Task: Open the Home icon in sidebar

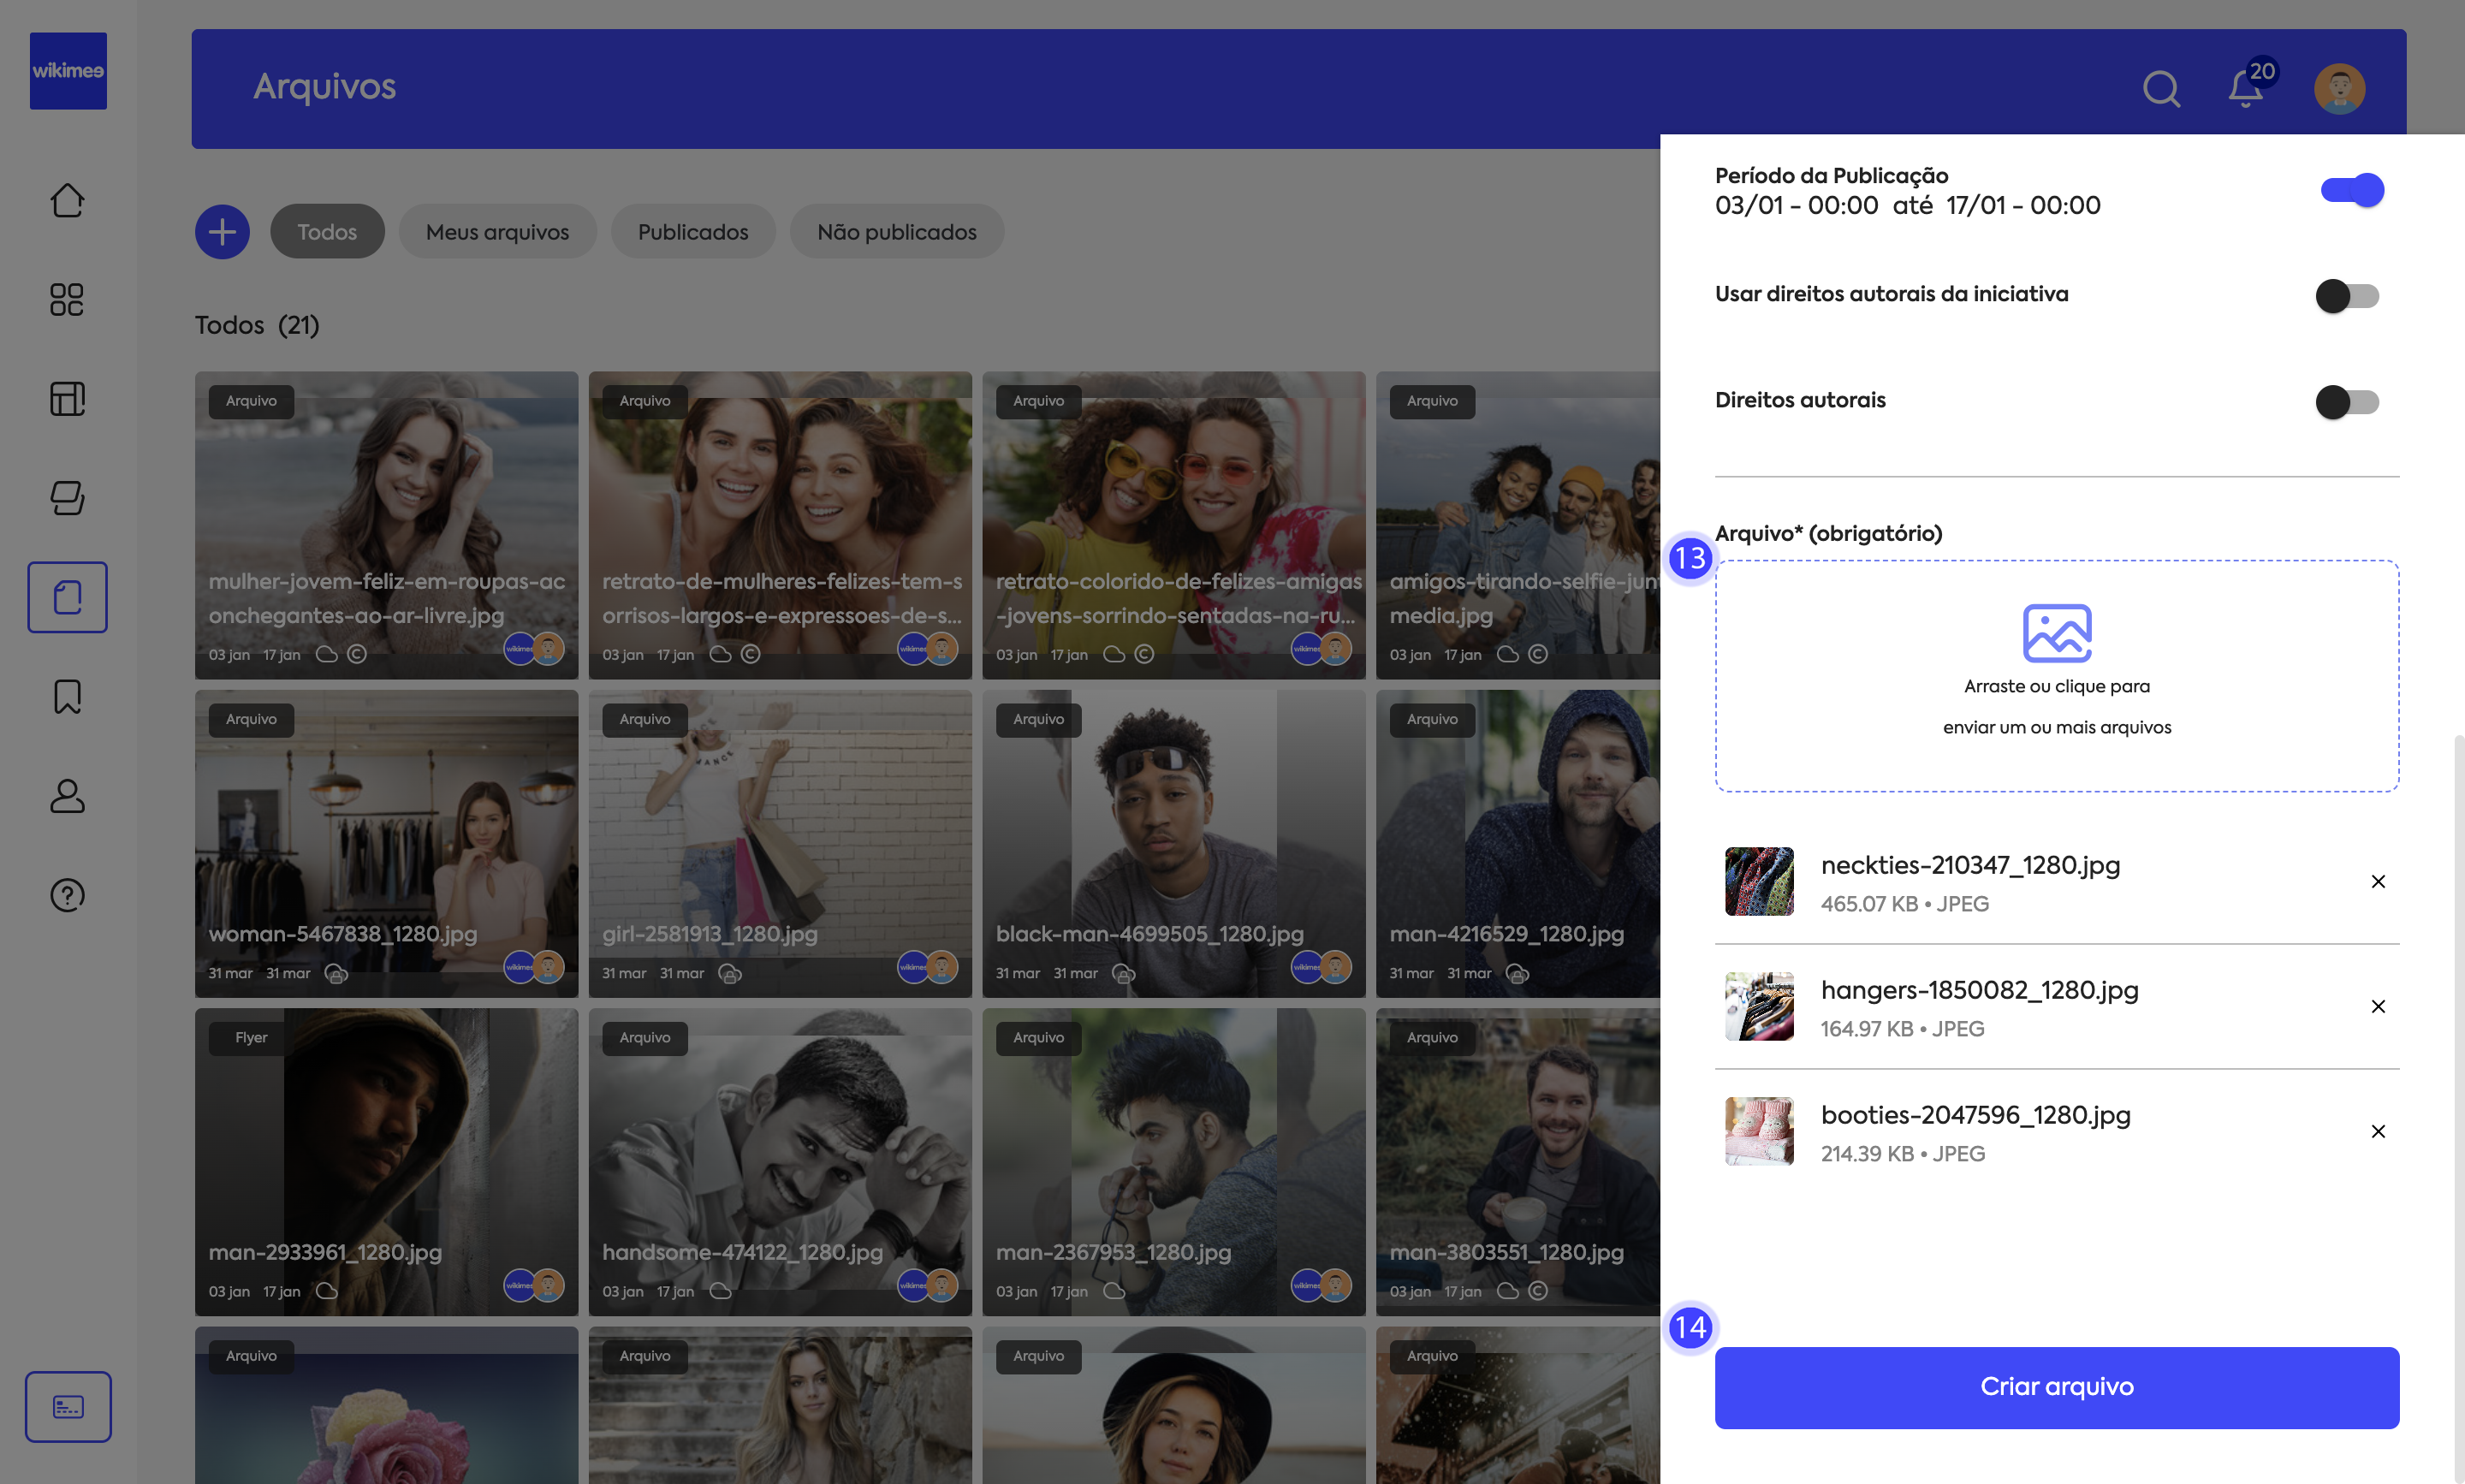Action: coord(67,200)
